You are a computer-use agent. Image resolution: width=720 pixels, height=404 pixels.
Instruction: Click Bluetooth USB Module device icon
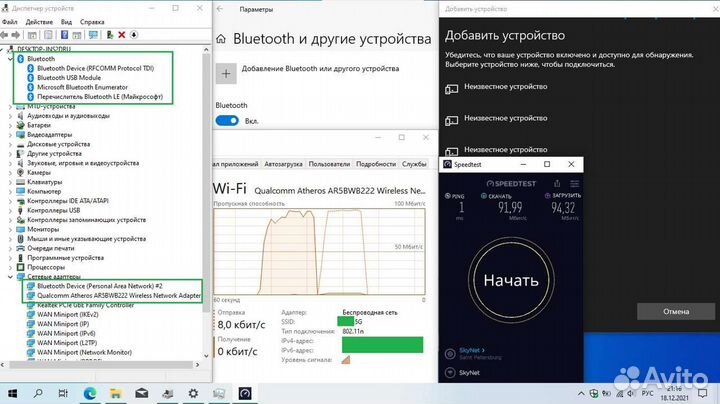tap(30, 78)
